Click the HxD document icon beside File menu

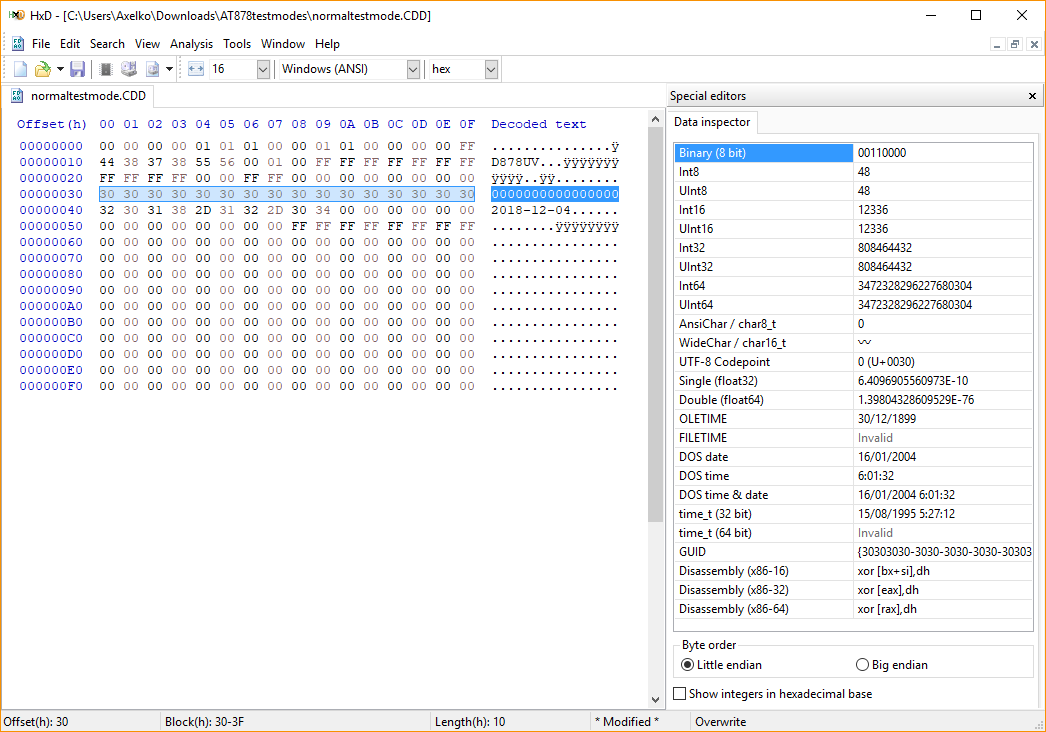click(x=18, y=43)
